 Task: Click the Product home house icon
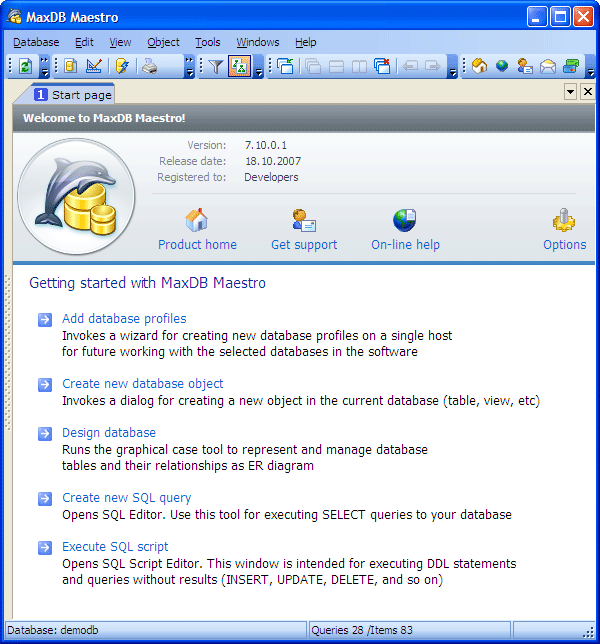pyautogui.click(x=197, y=220)
